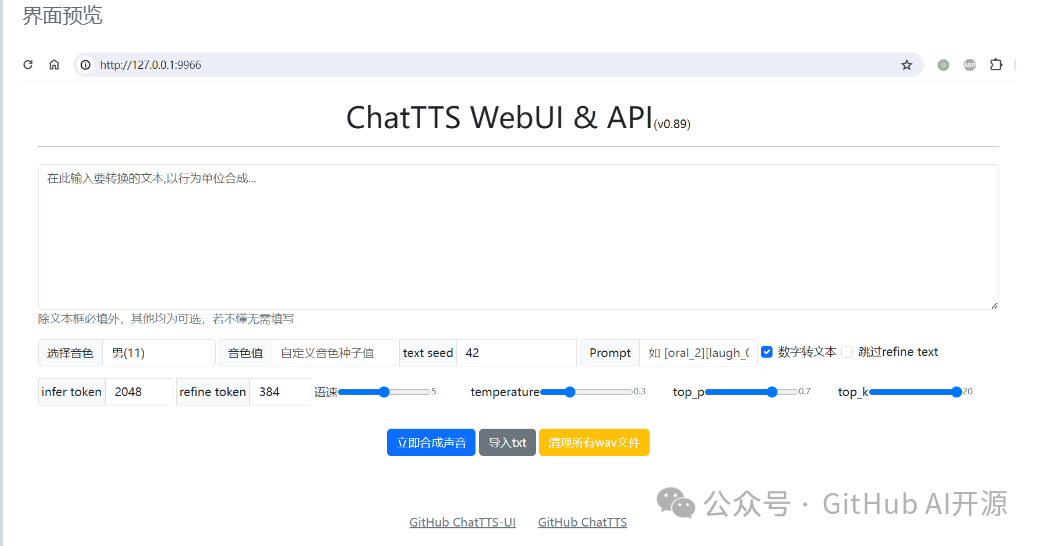Click the 导入txt import button

(x=507, y=442)
